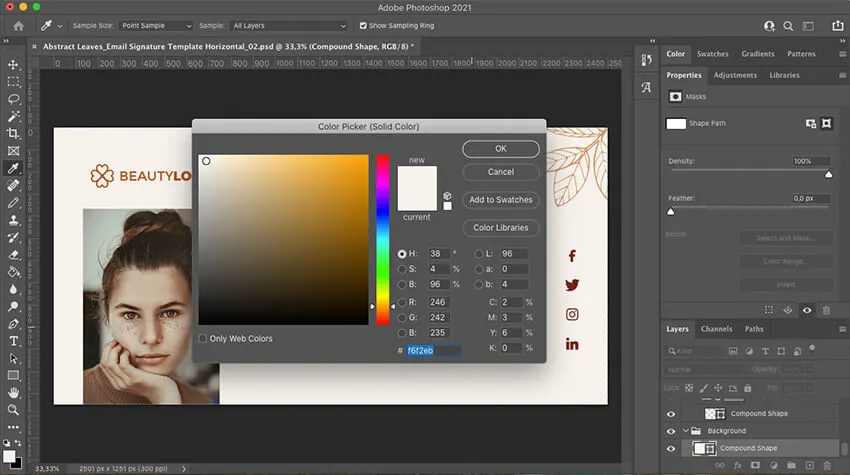This screenshot has width=850, height=475.
Task: Open the Properties panel flyout menu
Action: 842,75
